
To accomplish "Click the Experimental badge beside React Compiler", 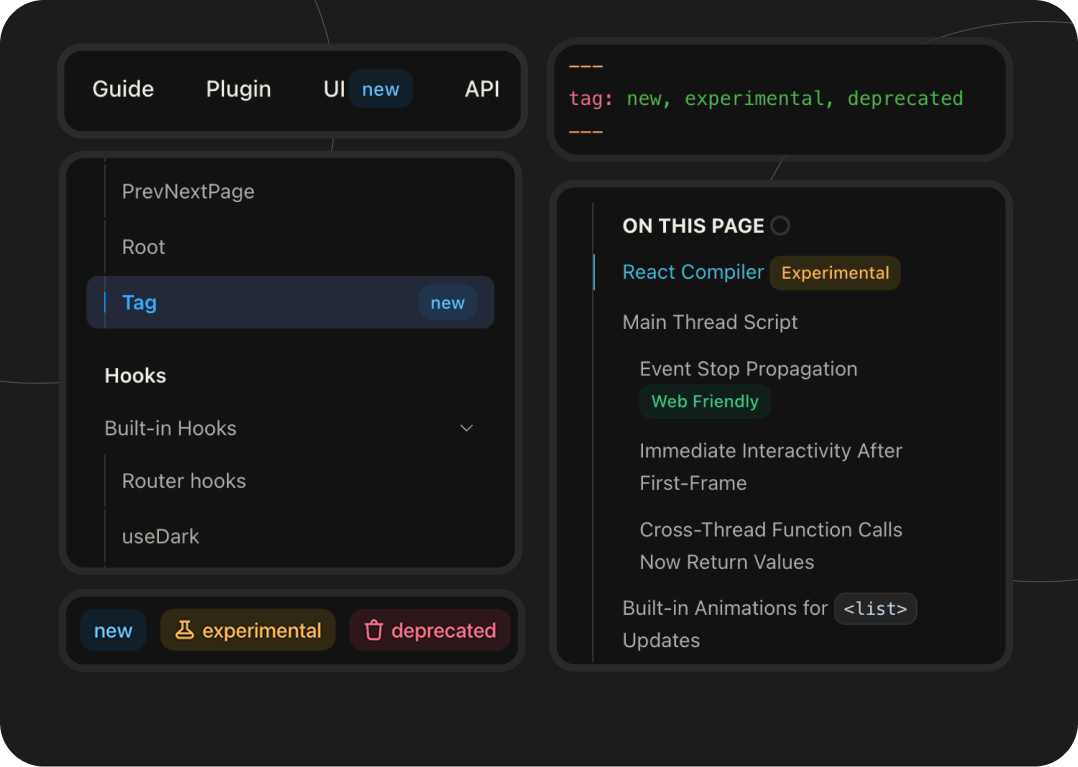I will (834, 272).
